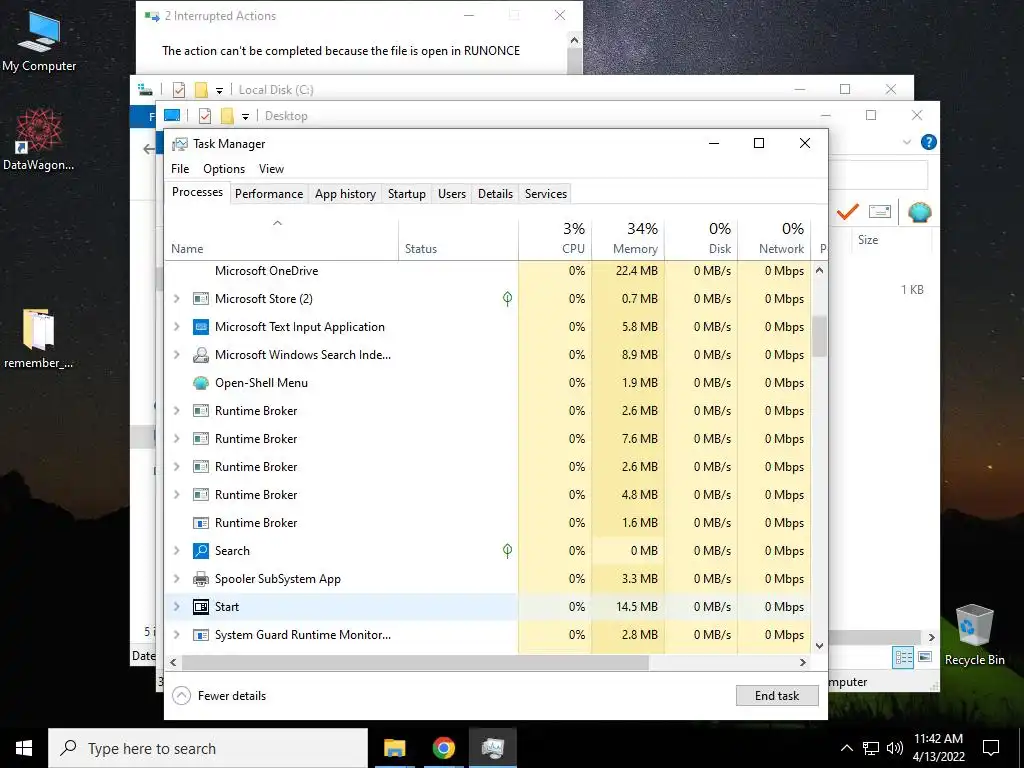
Task: Click the Task Manager title bar icon
Action: [180, 144]
